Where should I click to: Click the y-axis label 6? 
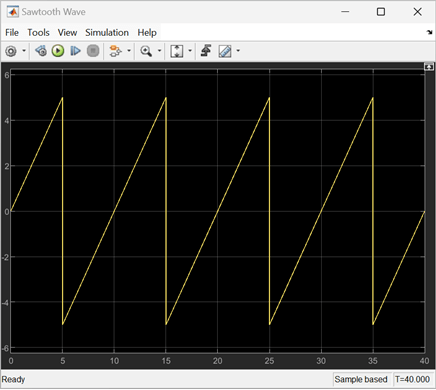(x=7, y=75)
